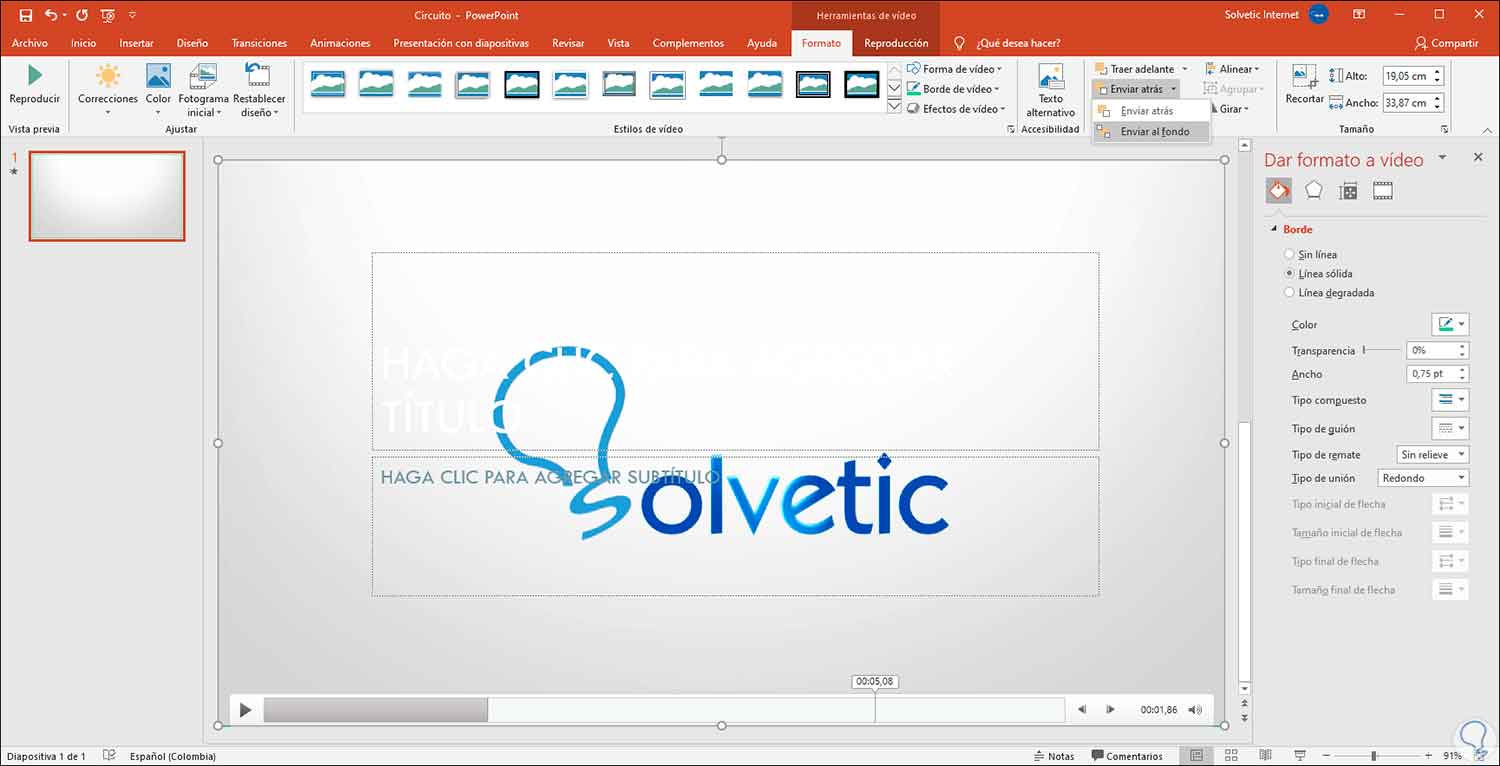
Task: Open the Alinear dropdown
Action: click(x=1233, y=69)
